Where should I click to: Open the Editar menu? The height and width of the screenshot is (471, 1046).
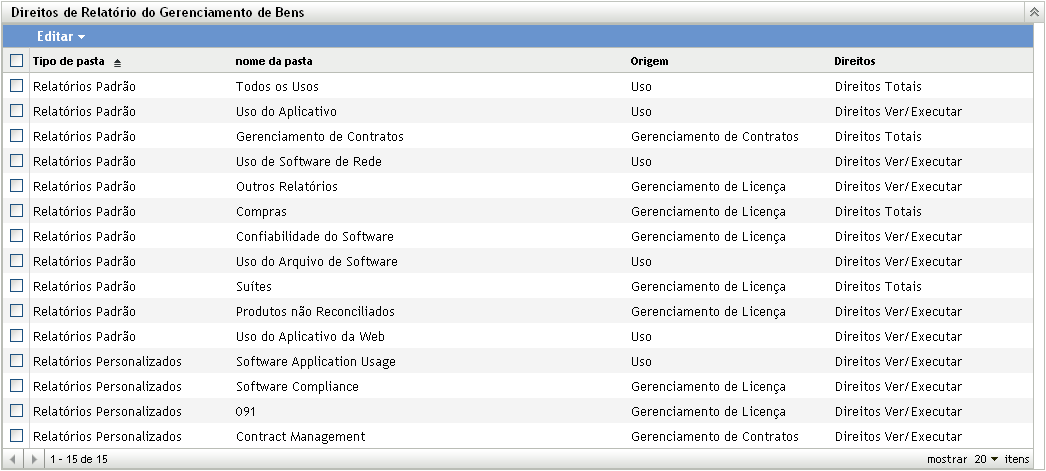coord(60,36)
